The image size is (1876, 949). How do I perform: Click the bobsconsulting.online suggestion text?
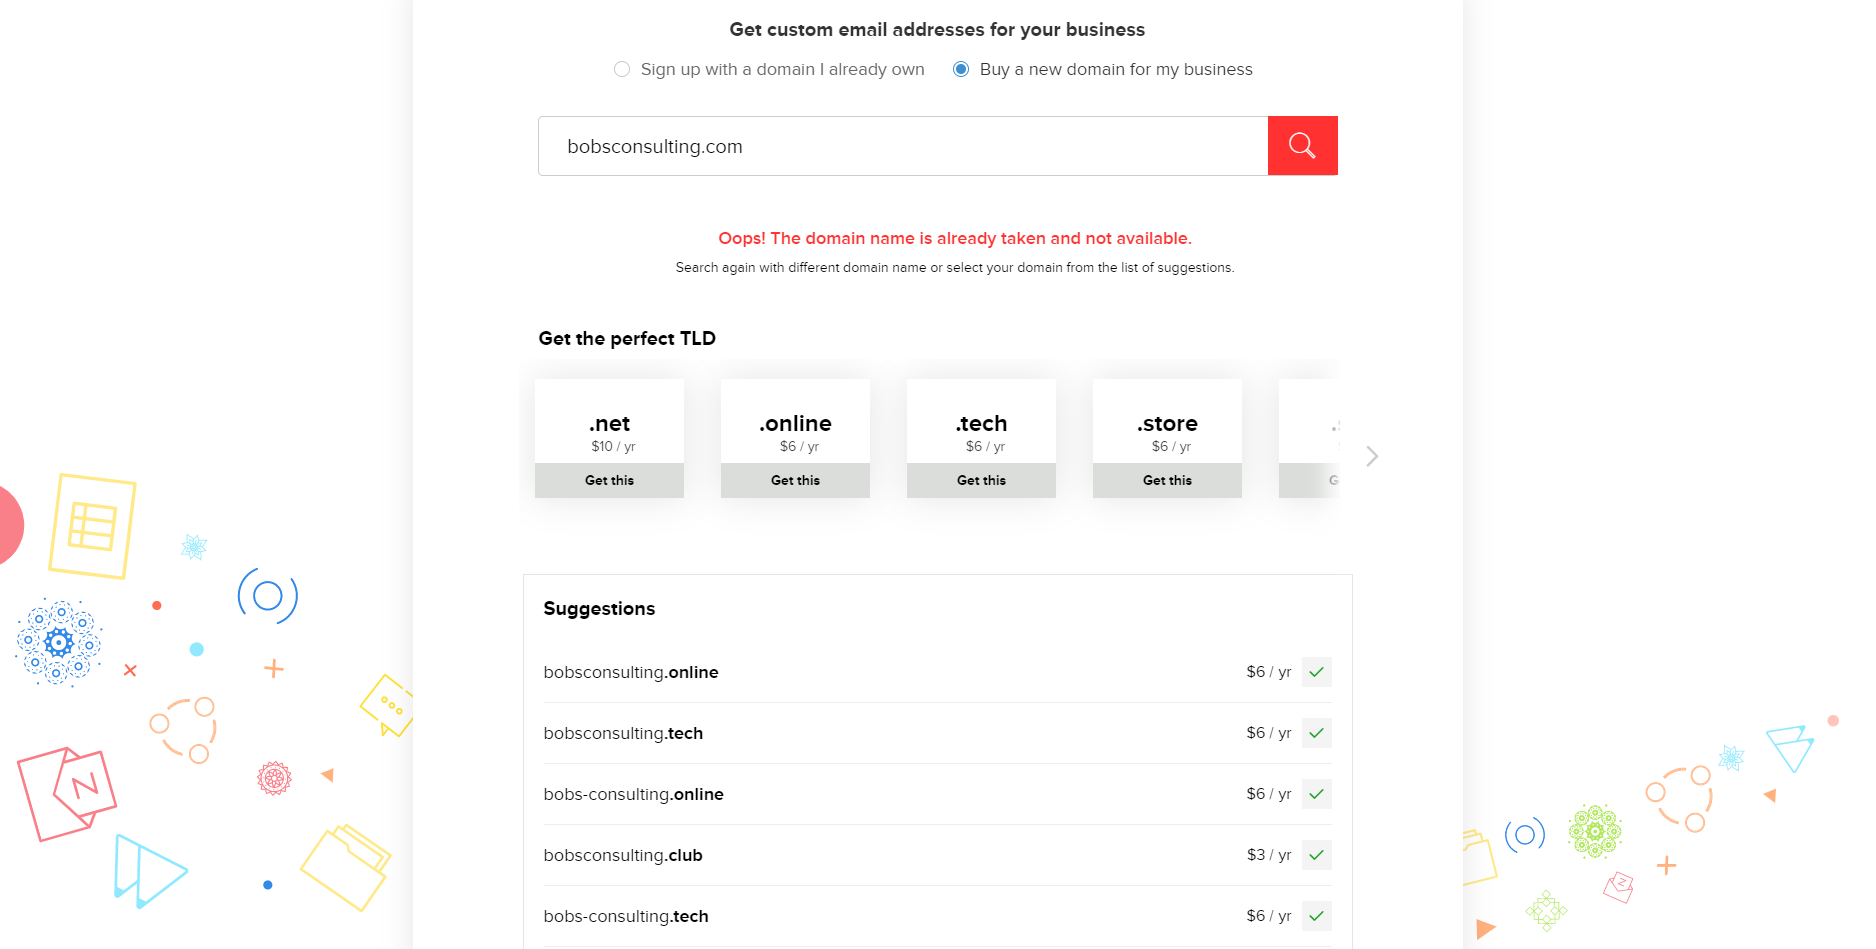coord(631,672)
